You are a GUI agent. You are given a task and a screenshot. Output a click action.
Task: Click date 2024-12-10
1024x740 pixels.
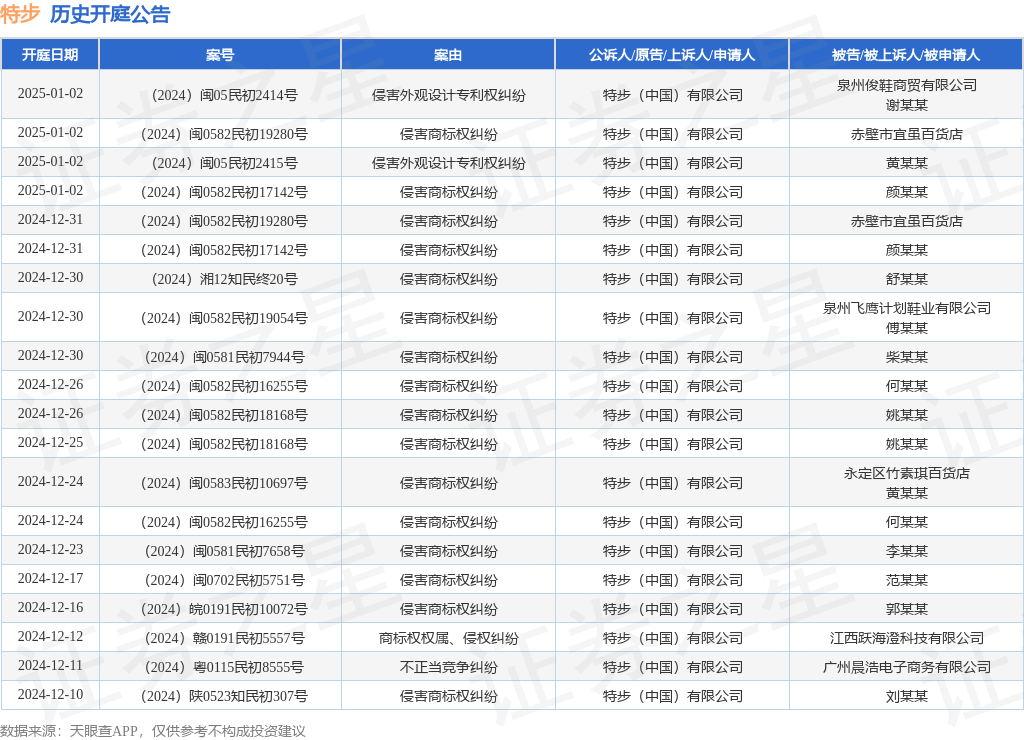pos(50,694)
